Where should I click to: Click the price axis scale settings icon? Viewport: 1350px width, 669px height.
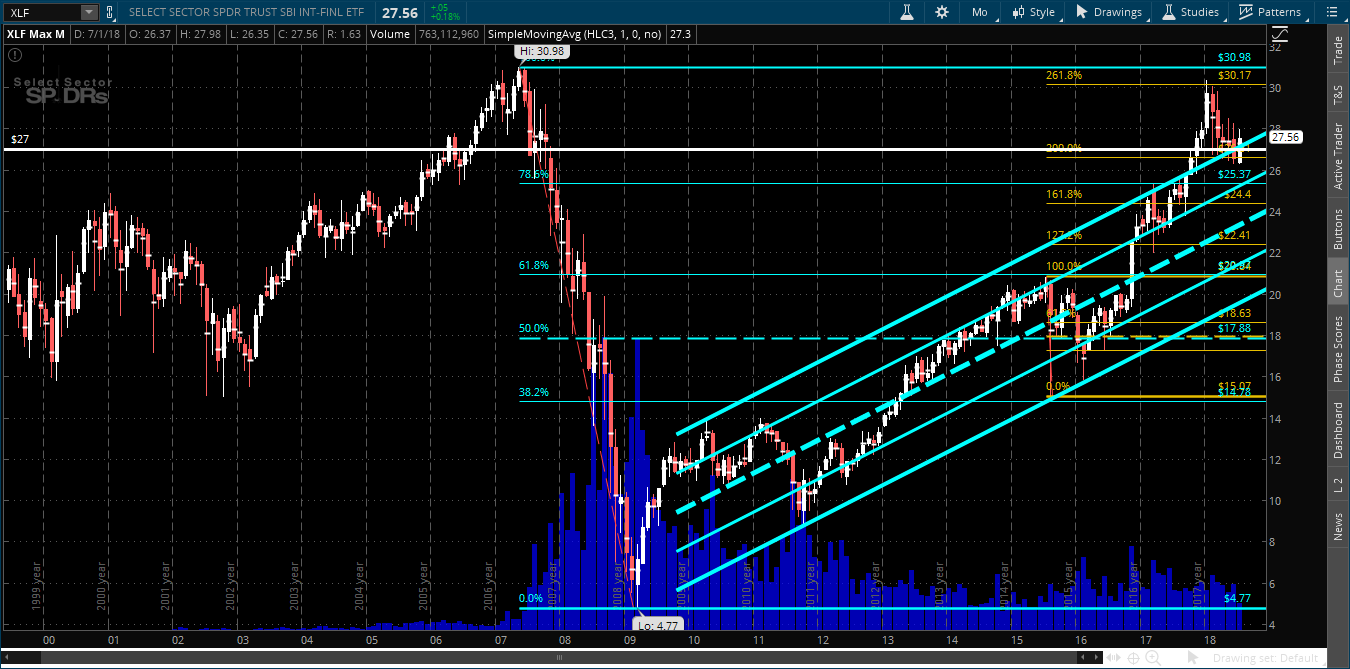[x=1282, y=34]
